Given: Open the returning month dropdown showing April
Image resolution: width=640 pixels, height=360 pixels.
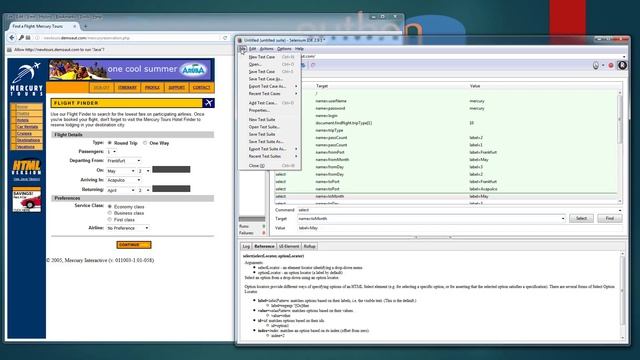Looking at the screenshot, I should (121, 190).
